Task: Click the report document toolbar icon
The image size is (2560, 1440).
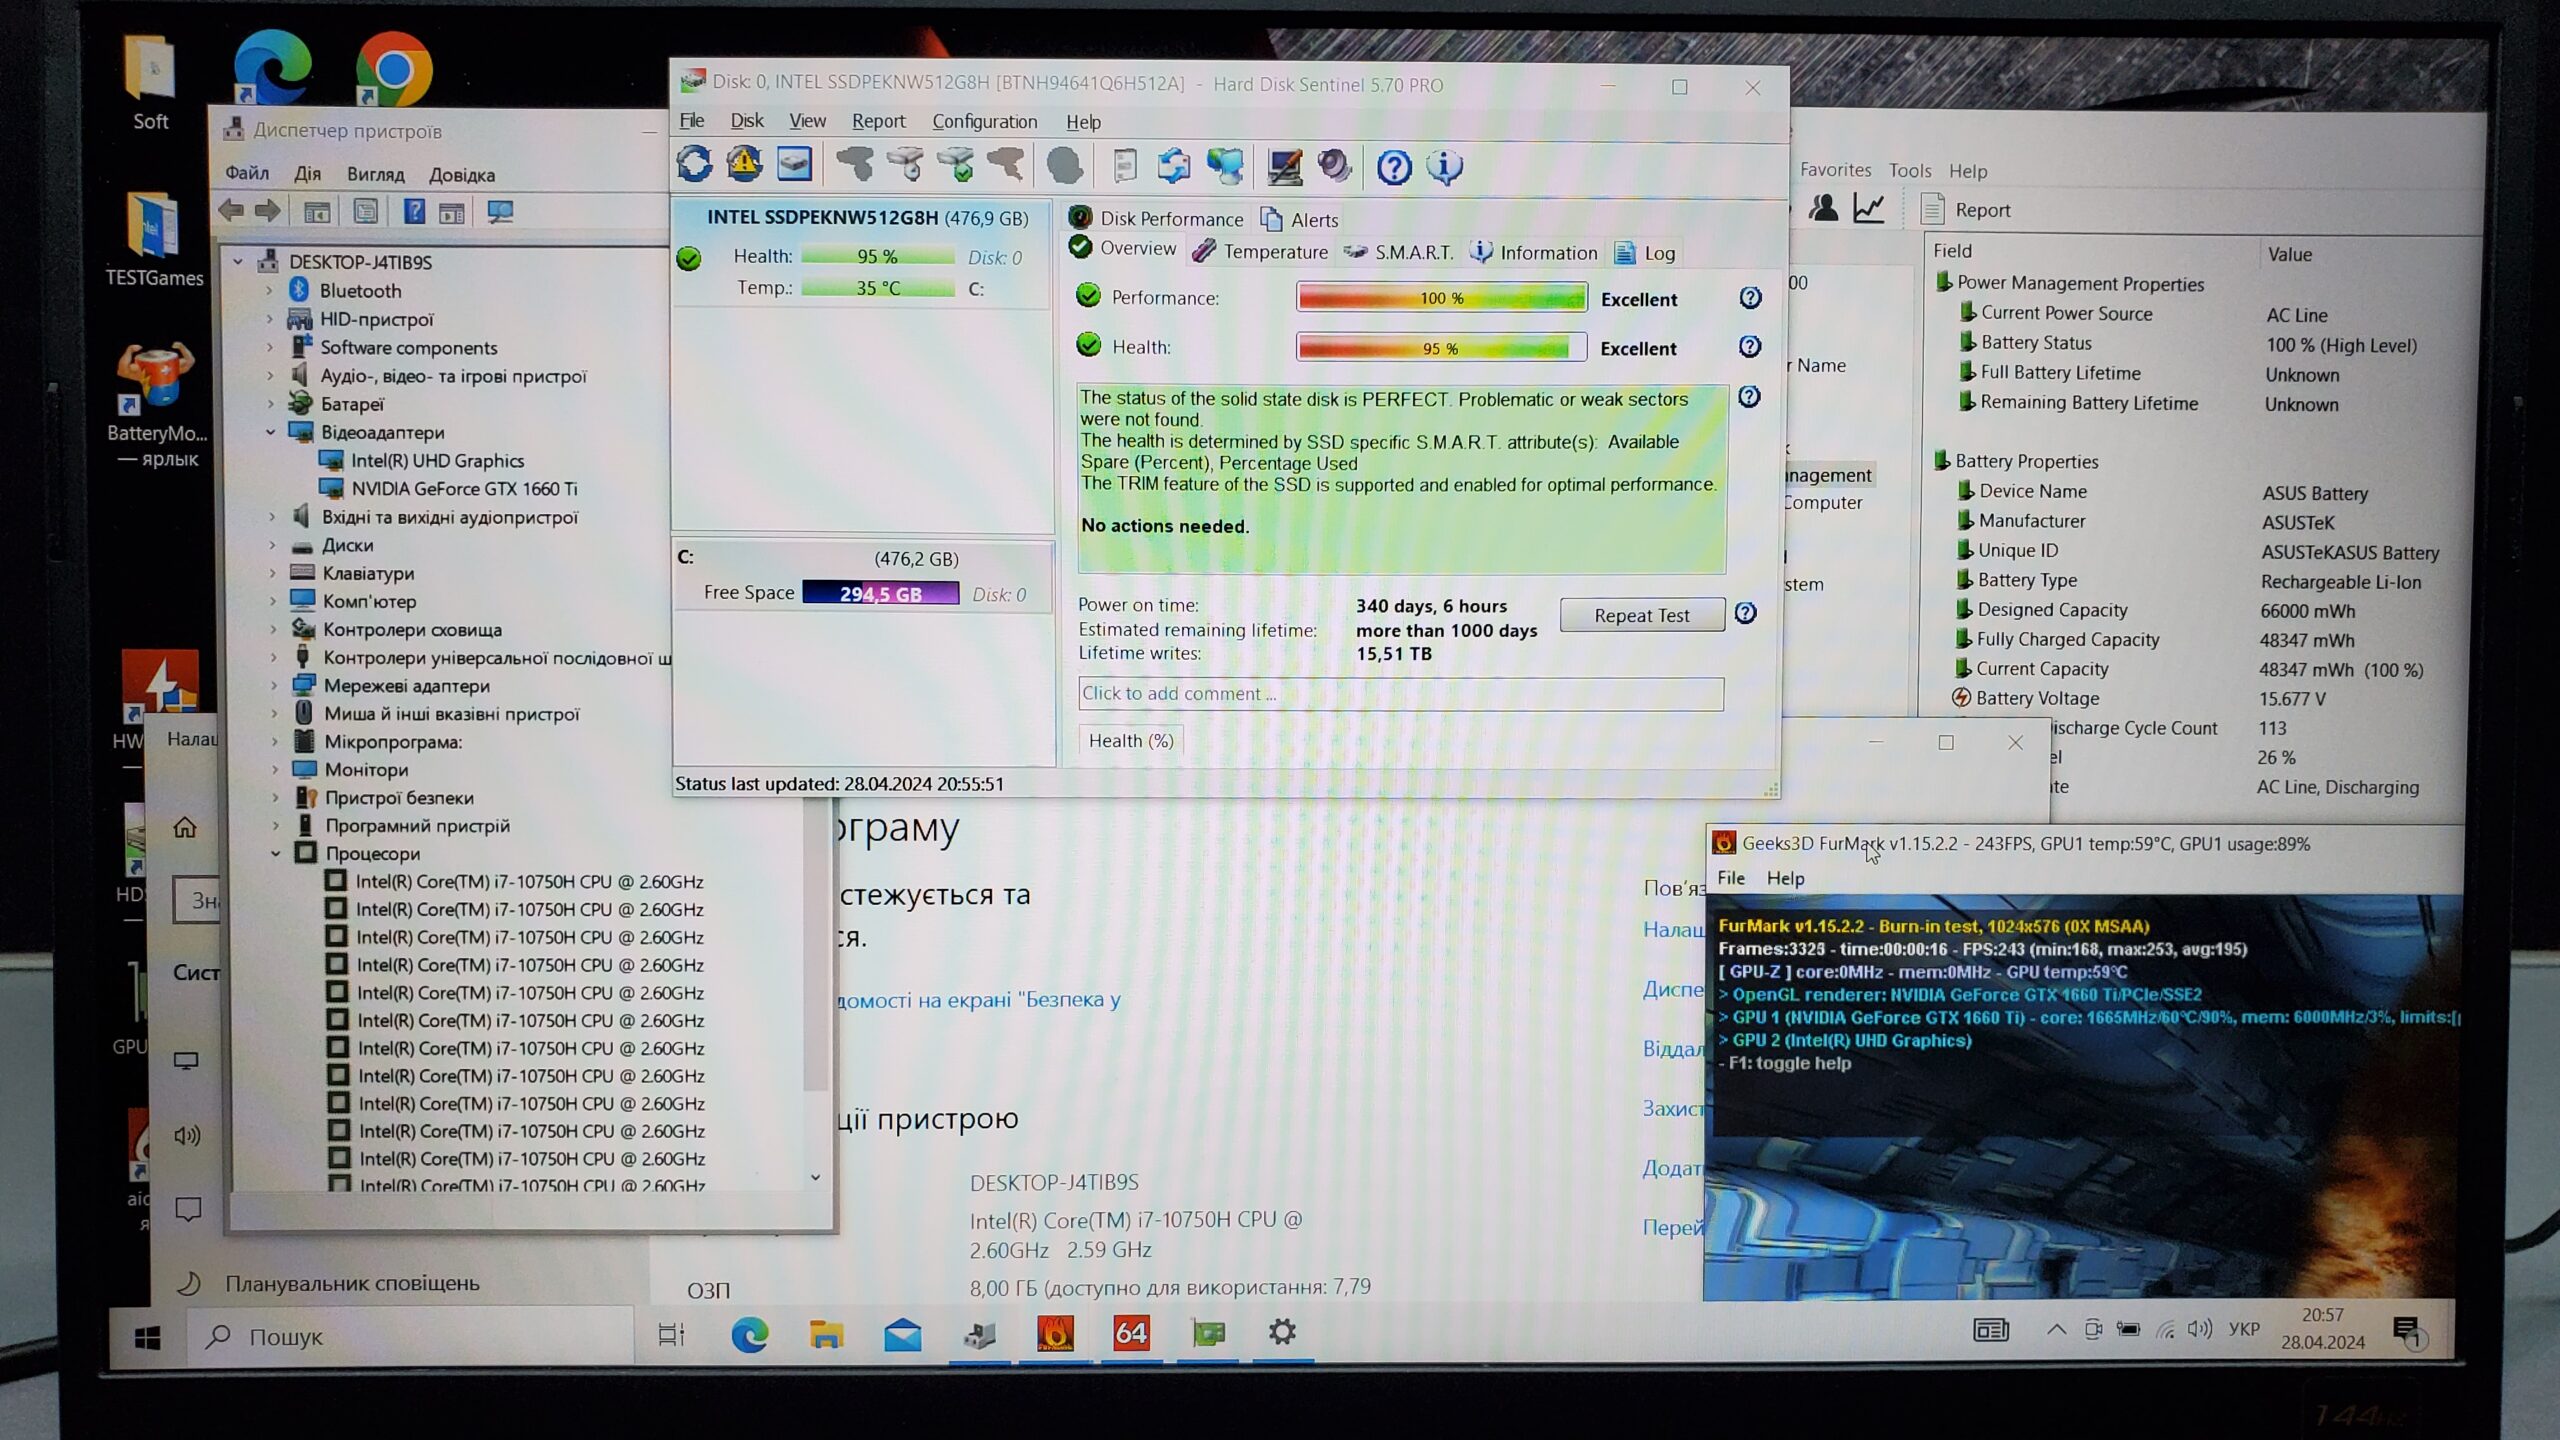Action: pyautogui.click(x=1125, y=166)
